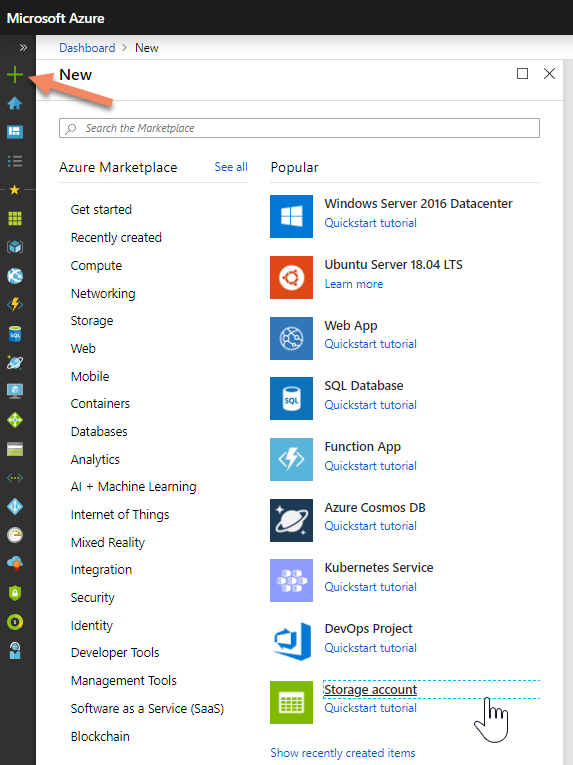Select Networking category
573x765 pixels.
pos(103,294)
